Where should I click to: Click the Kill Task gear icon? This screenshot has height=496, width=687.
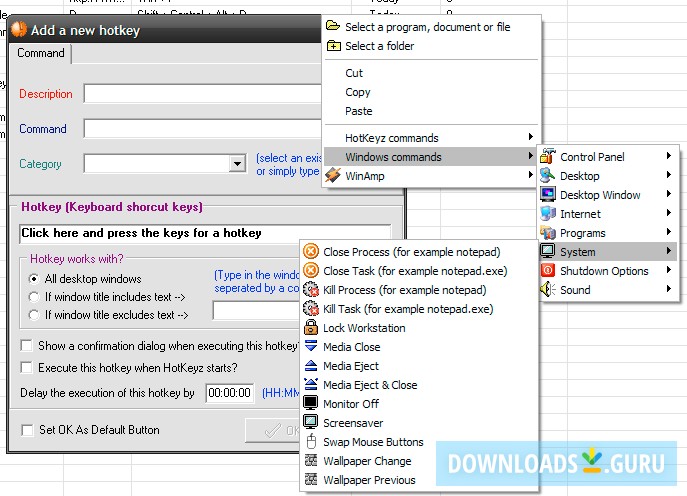tap(311, 308)
